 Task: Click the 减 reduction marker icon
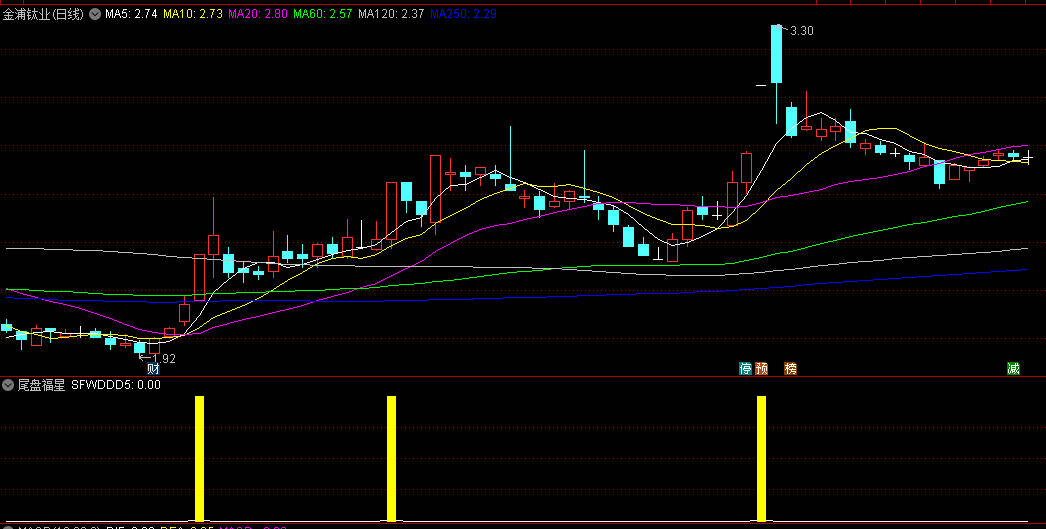click(x=1013, y=369)
